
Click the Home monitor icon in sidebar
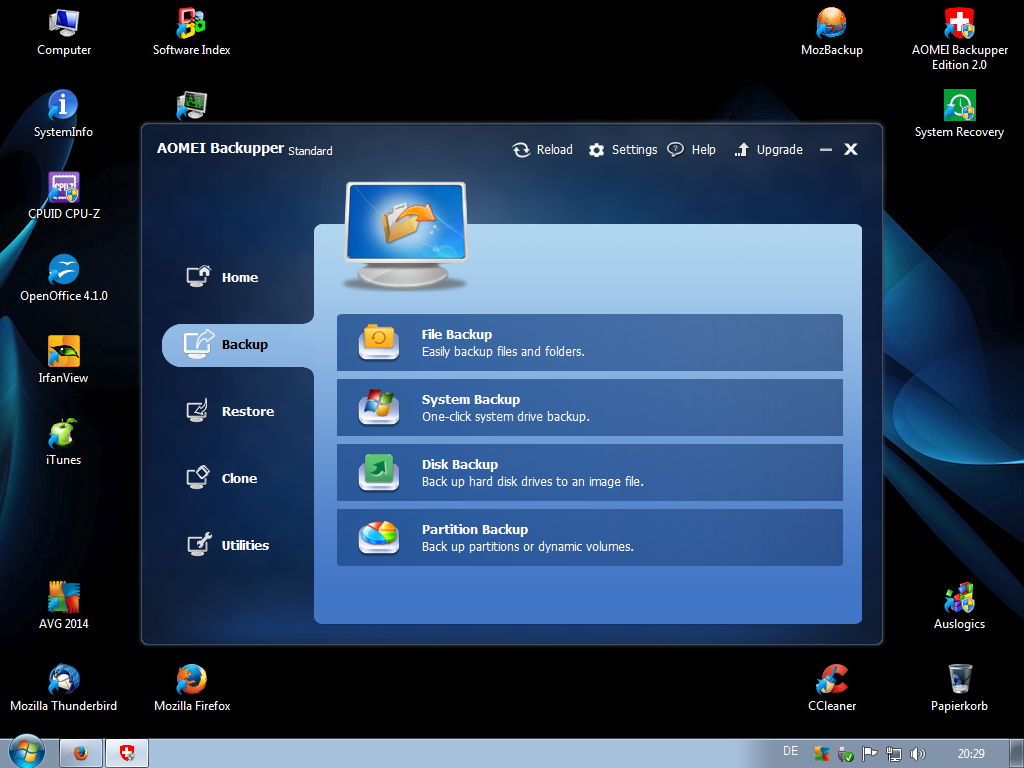[x=199, y=276]
